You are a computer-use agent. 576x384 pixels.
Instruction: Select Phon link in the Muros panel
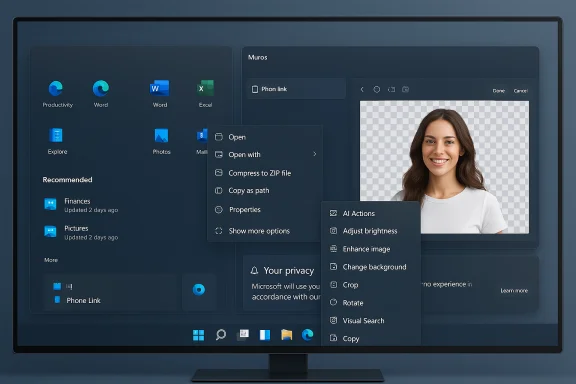coord(296,89)
